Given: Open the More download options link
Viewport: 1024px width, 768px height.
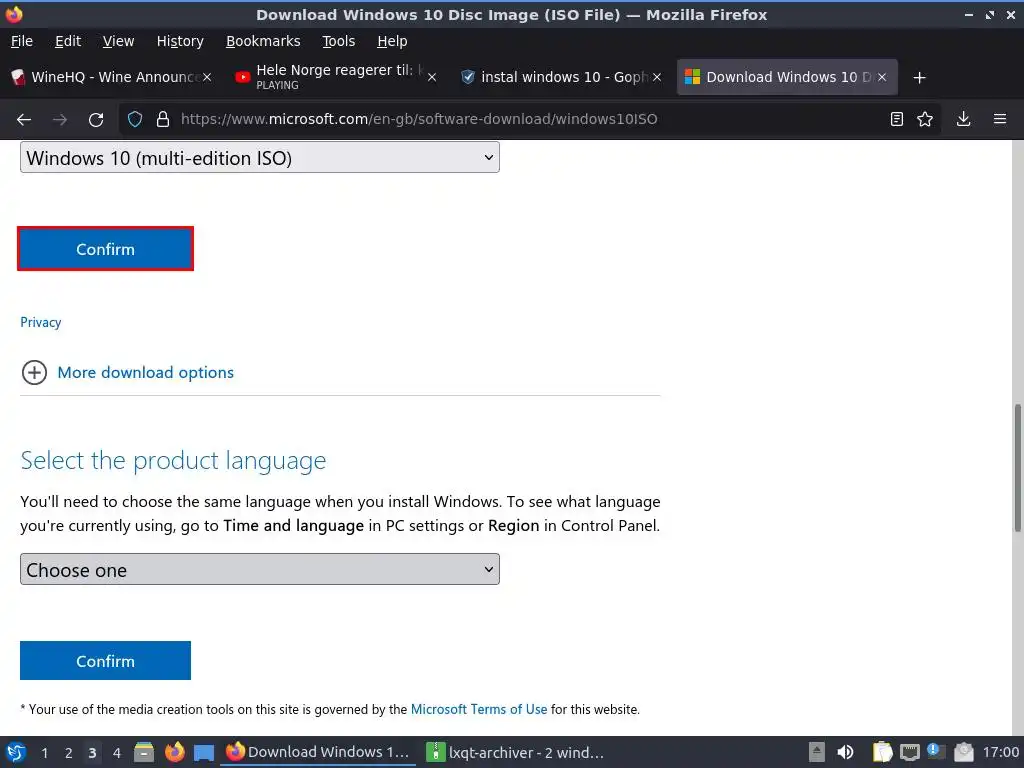Looking at the screenshot, I should click(146, 372).
